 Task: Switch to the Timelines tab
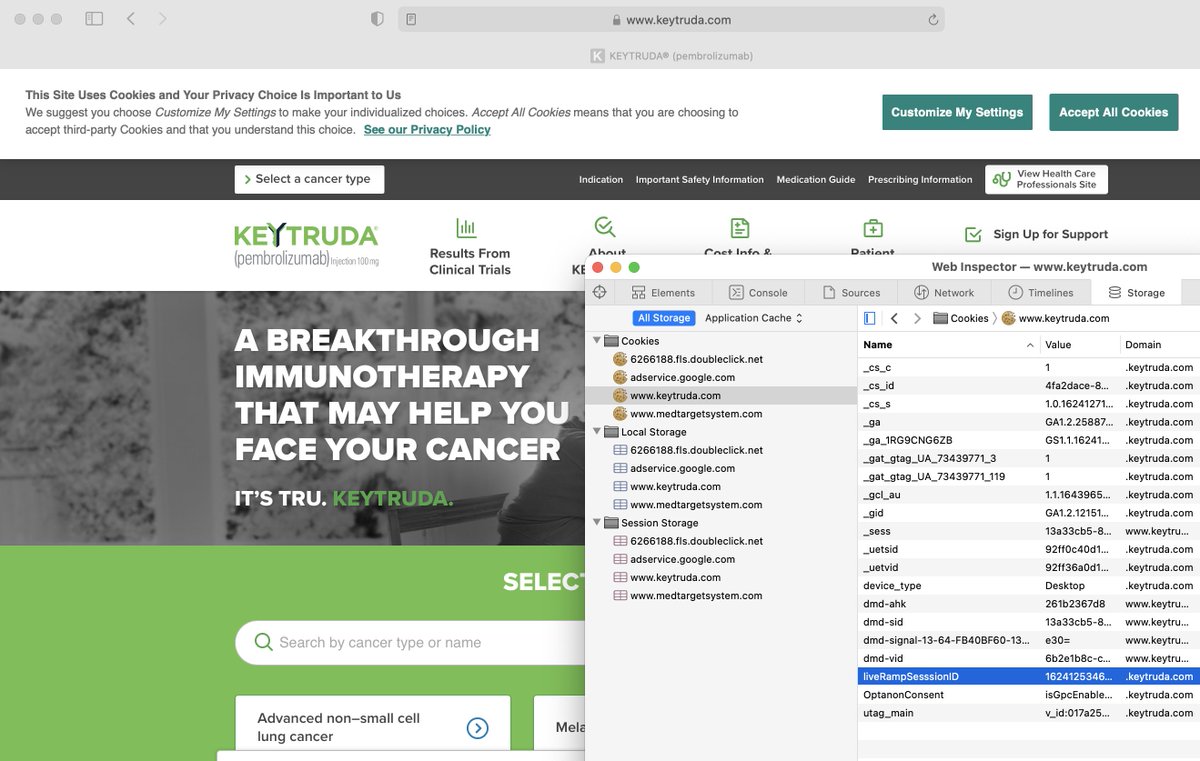pos(1040,293)
